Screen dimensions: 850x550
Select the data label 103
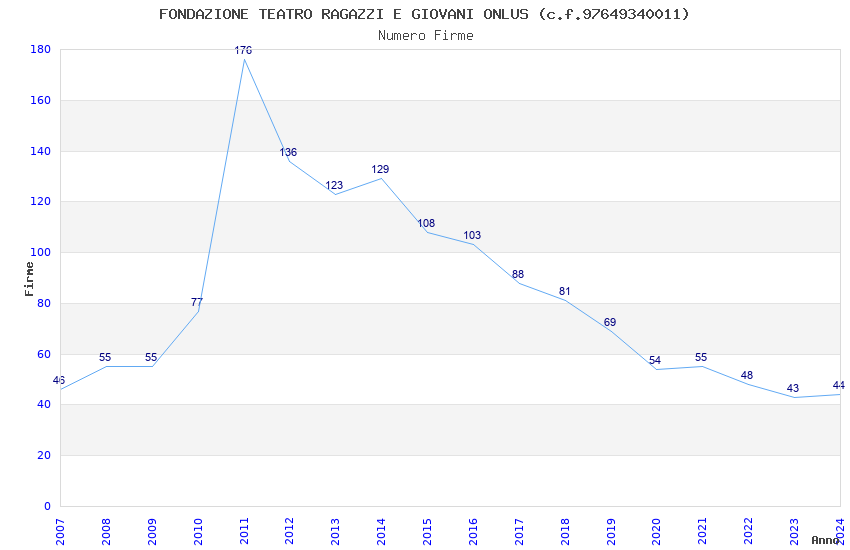(472, 235)
